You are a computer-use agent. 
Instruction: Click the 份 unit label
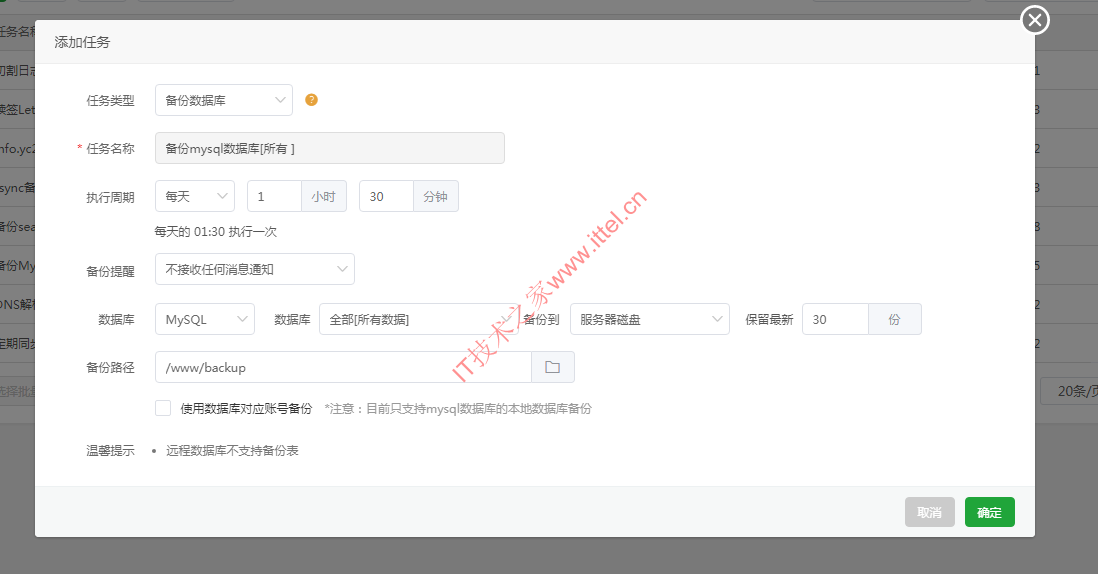coord(894,319)
